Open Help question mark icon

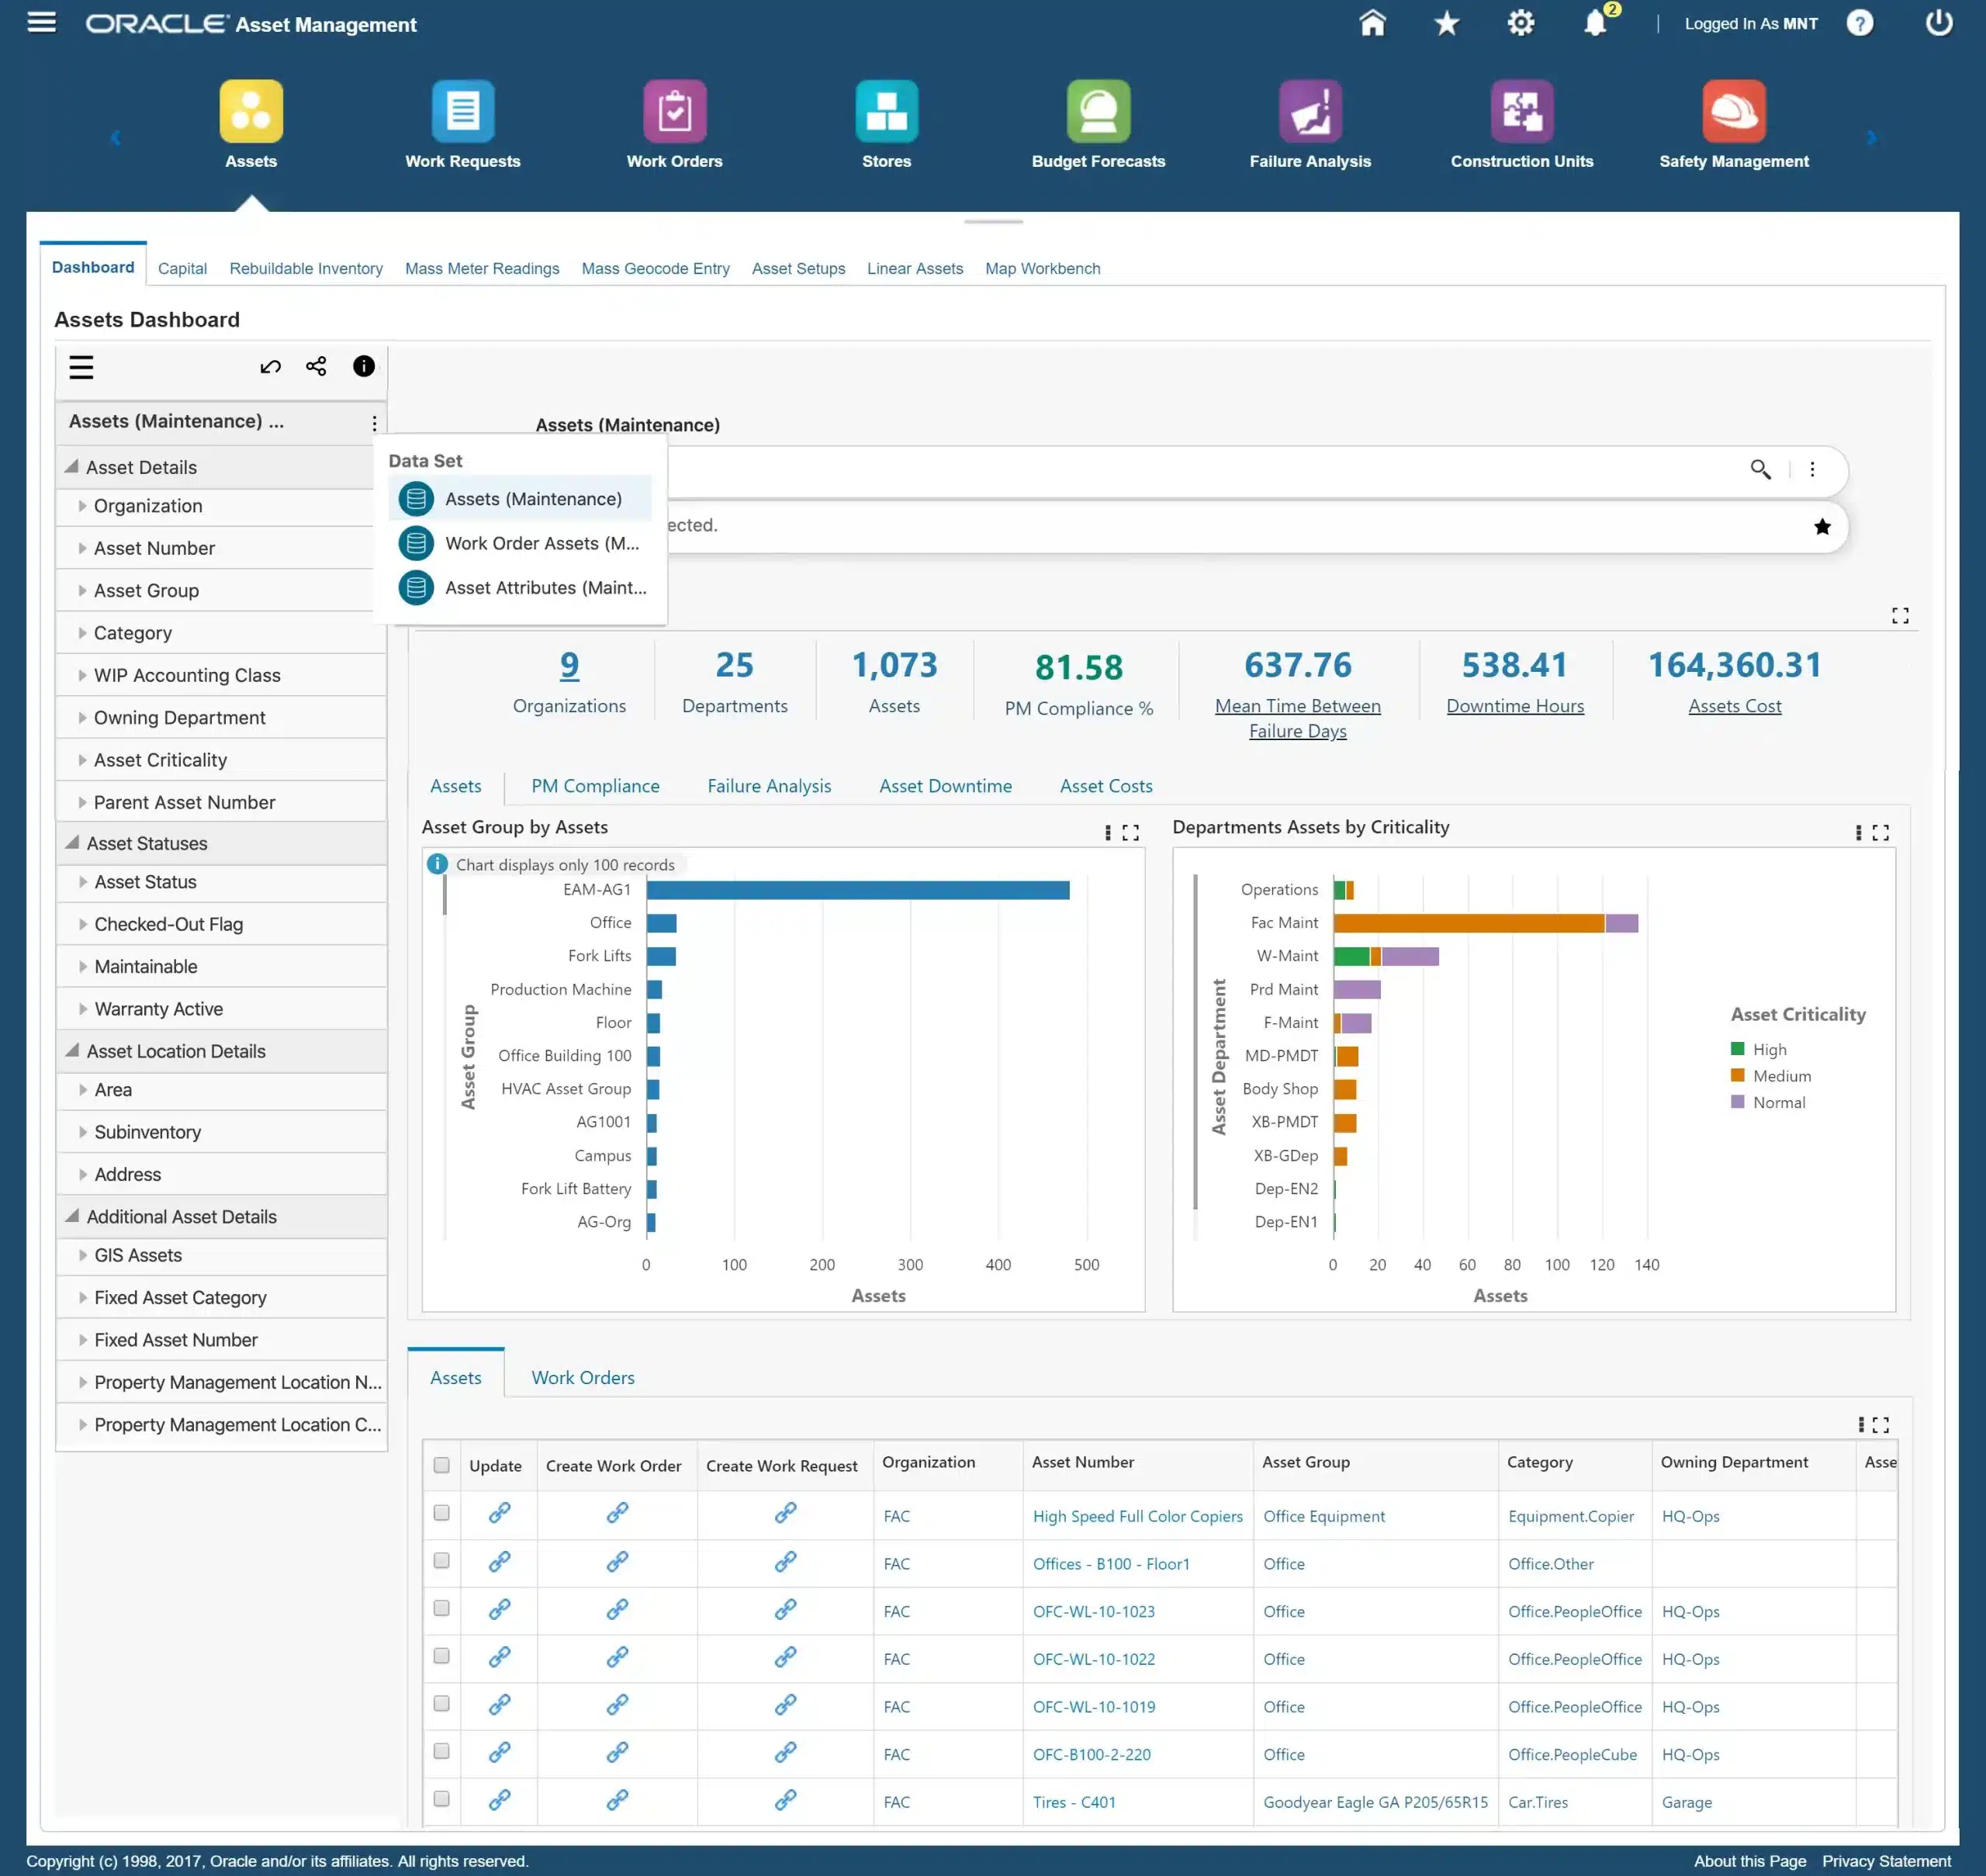[1859, 23]
